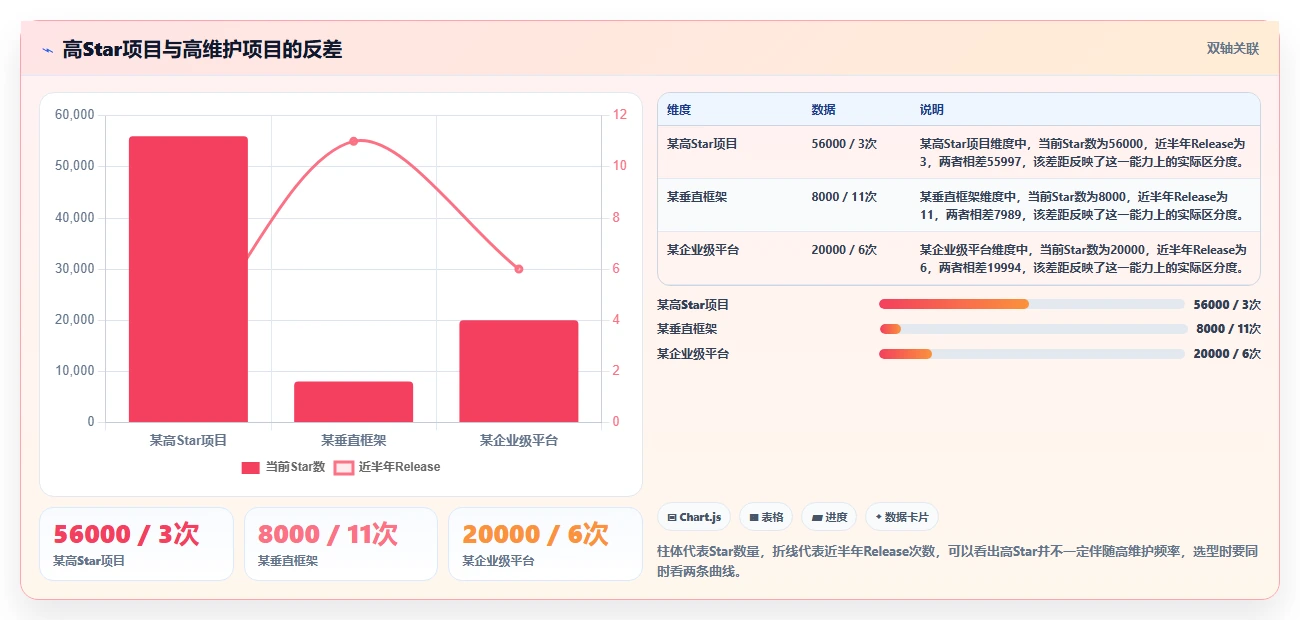Viewport: 1300px width, 620px height.
Task: Click the 某垂直框架 bar in the chart
Action: [x=353, y=401]
